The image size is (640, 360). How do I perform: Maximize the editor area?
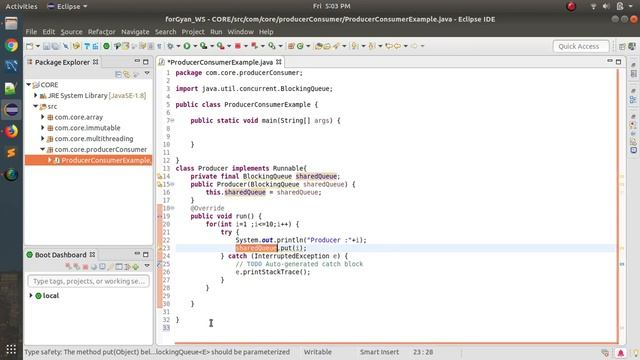618,62
